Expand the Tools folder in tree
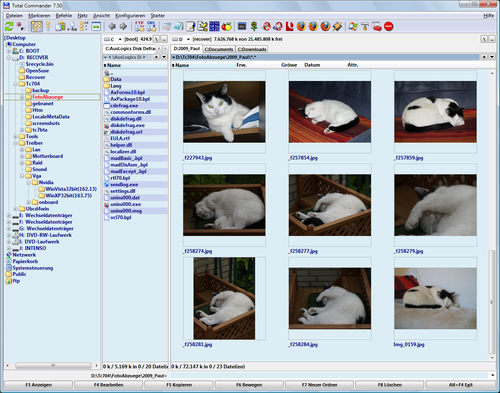The width and height of the screenshot is (500, 393). click(x=15, y=136)
